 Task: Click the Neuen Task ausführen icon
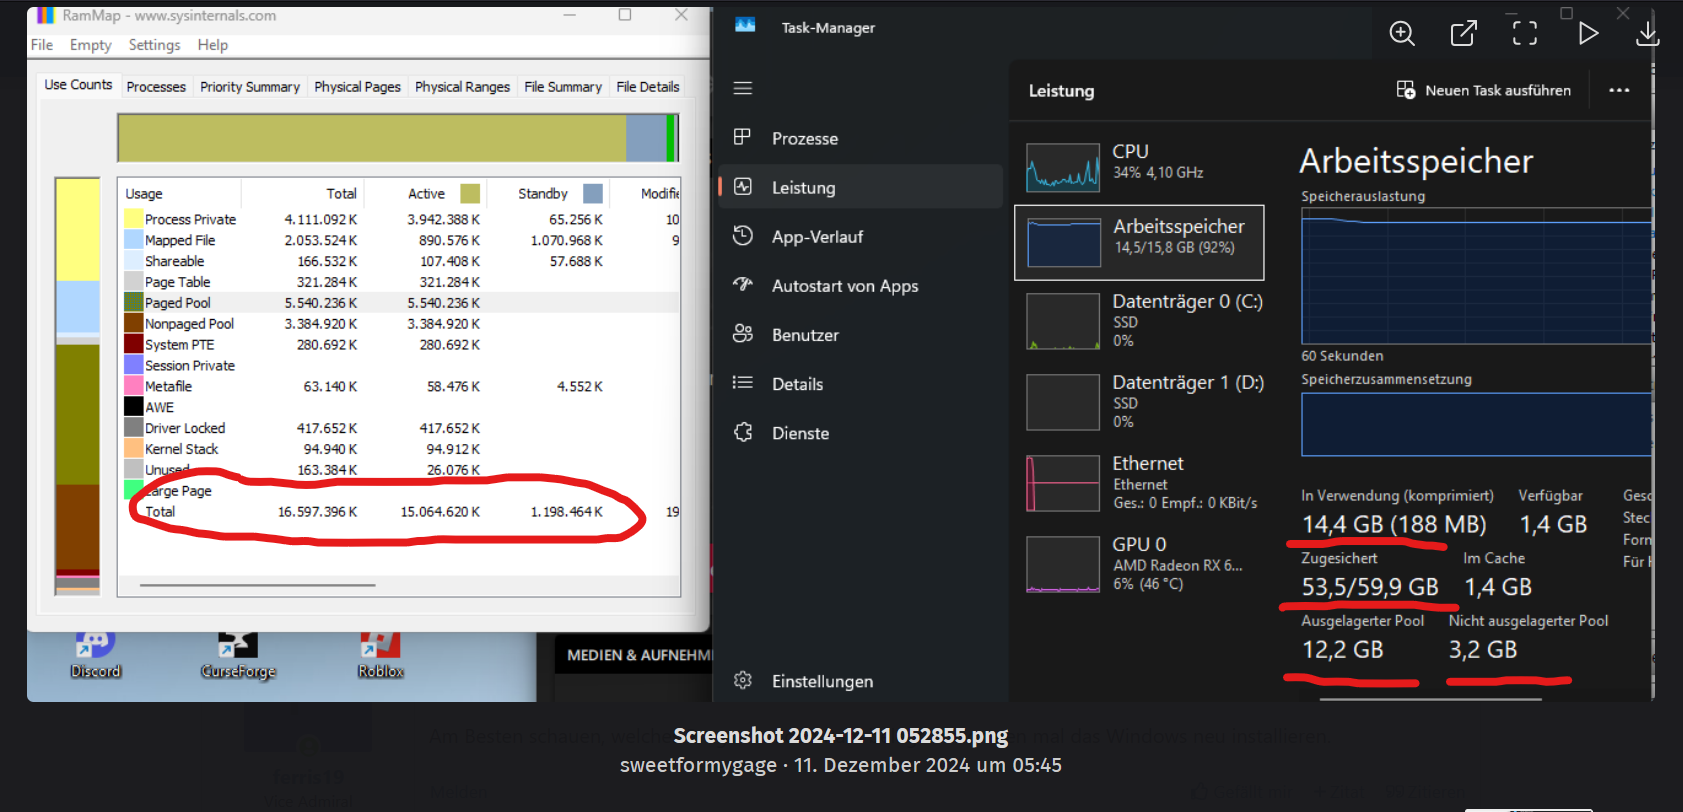click(1405, 90)
